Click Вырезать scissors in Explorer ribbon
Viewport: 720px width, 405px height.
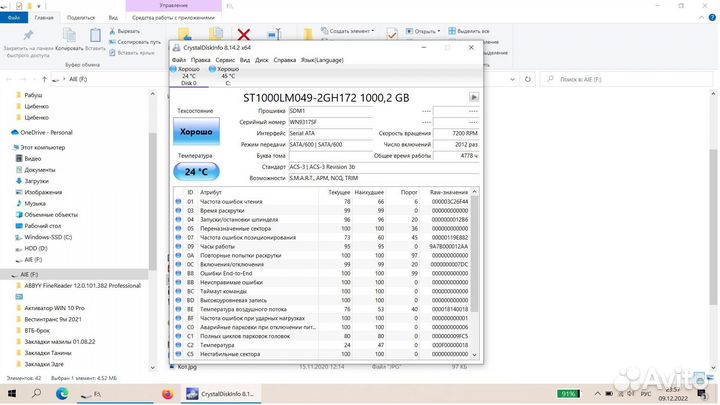[124, 31]
